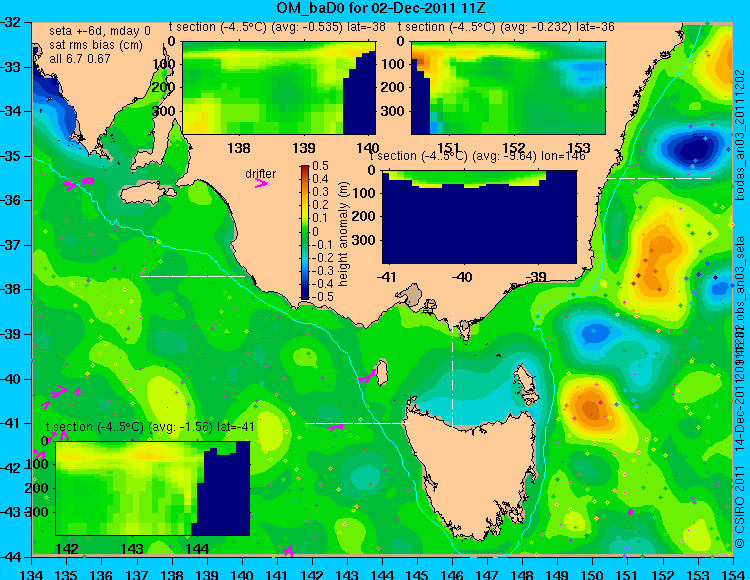This screenshot has height=580, width=750.
Task: Click the 'drifter' legend label
Action: tap(261, 174)
